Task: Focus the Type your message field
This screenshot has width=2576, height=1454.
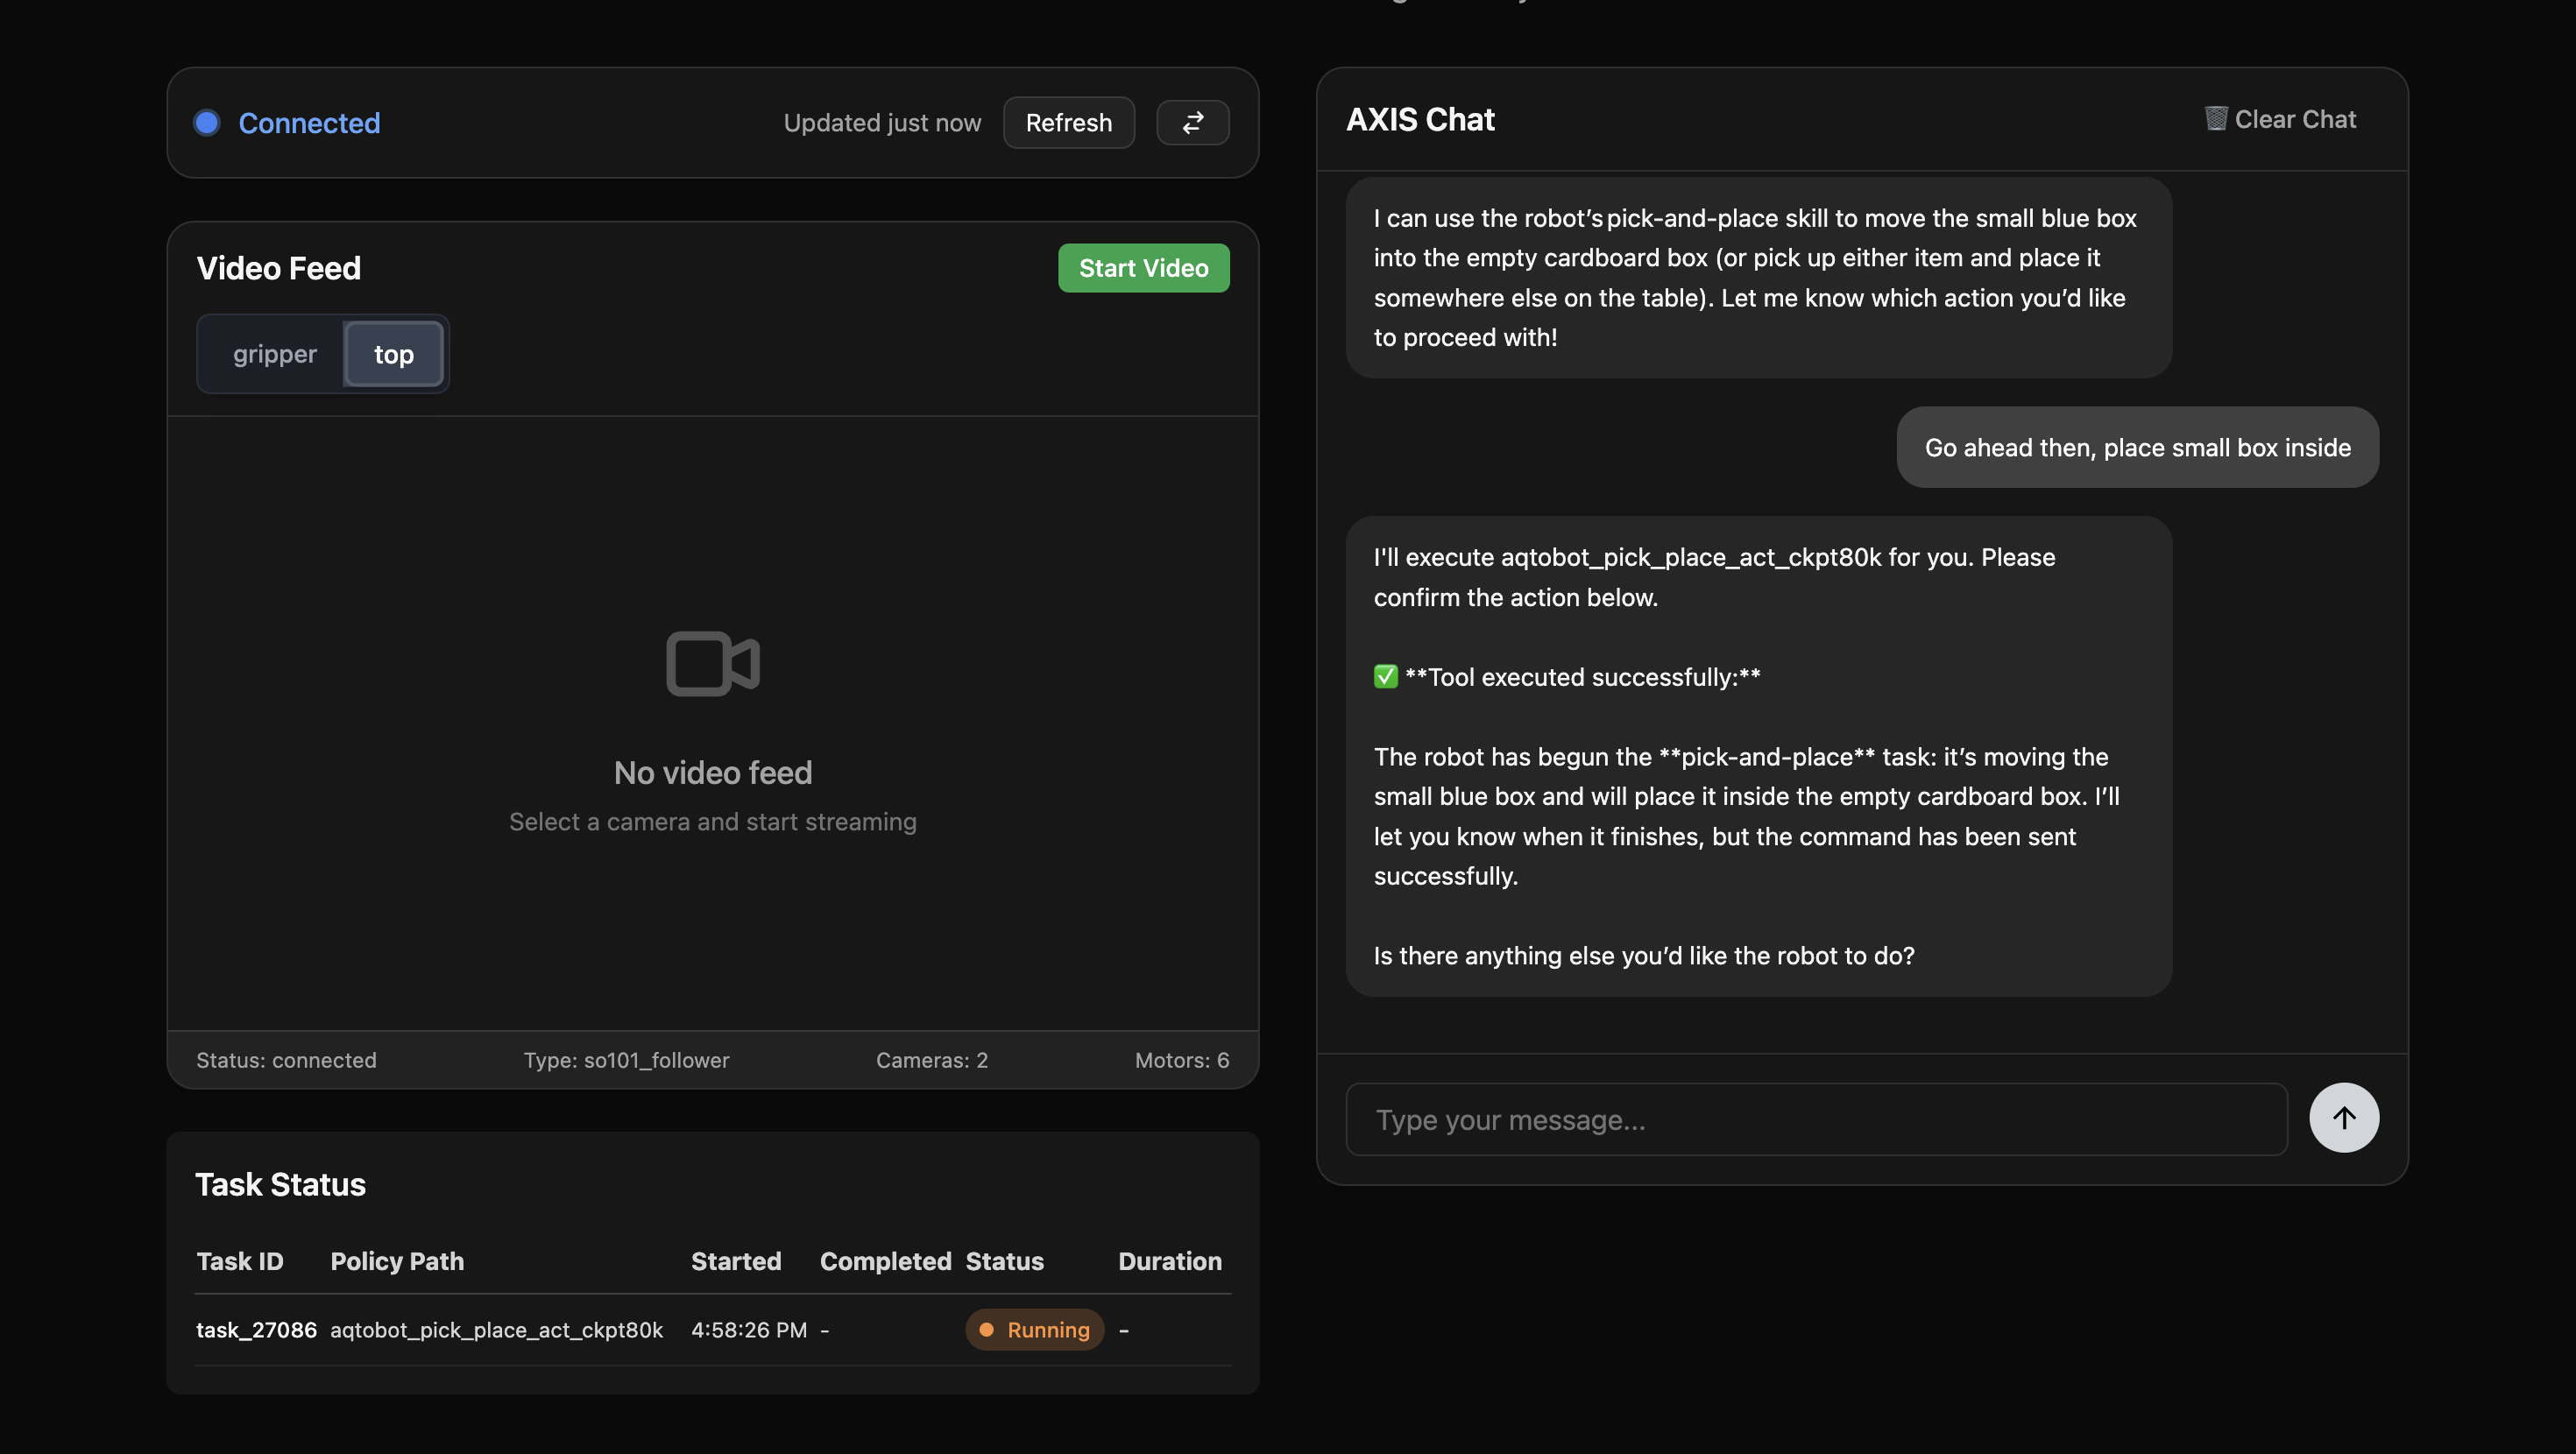Action: pos(1815,1120)
